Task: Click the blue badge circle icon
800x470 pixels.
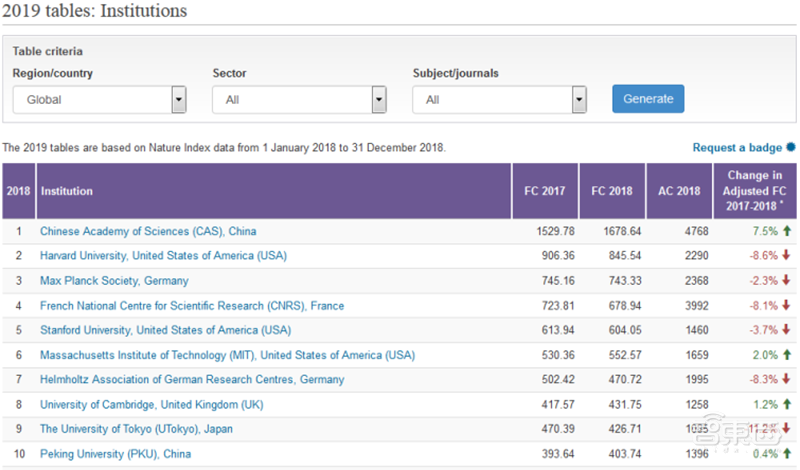Action: (791, 148)
